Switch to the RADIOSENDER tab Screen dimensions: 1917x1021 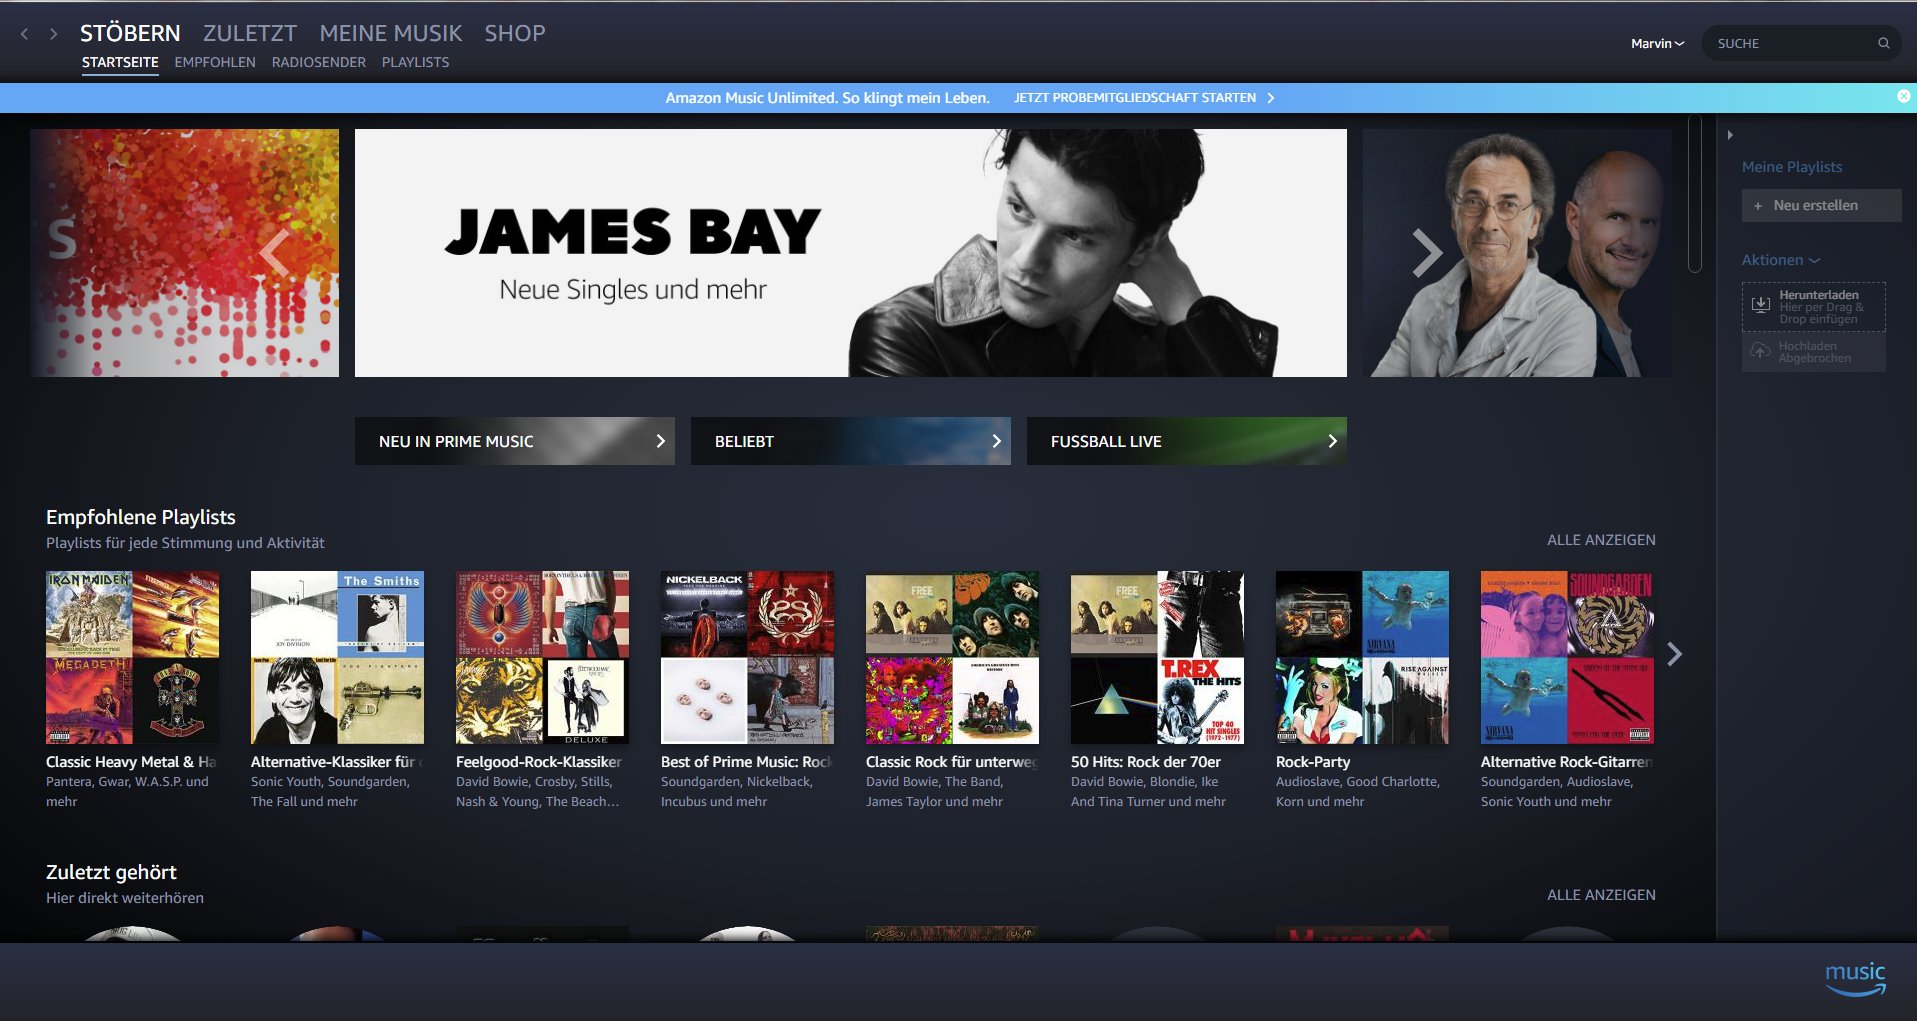pos(318,62)
